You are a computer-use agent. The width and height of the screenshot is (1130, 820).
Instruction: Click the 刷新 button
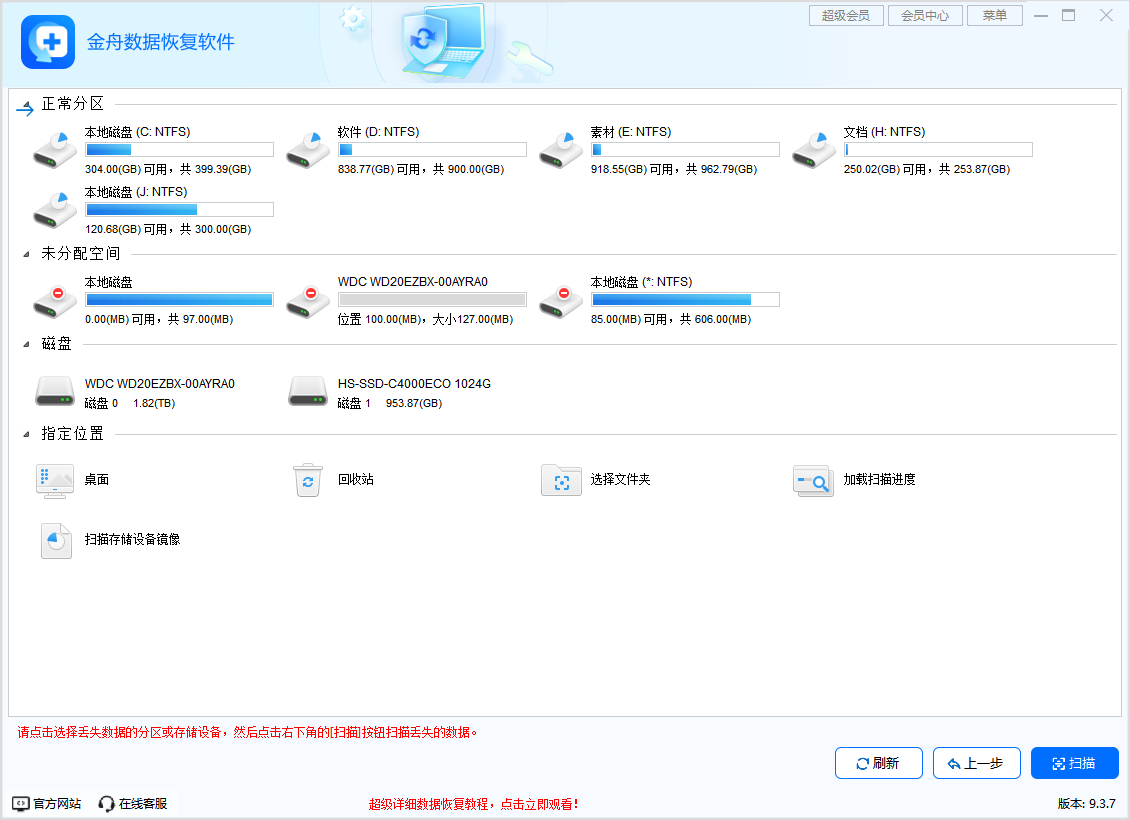point(878,763)
